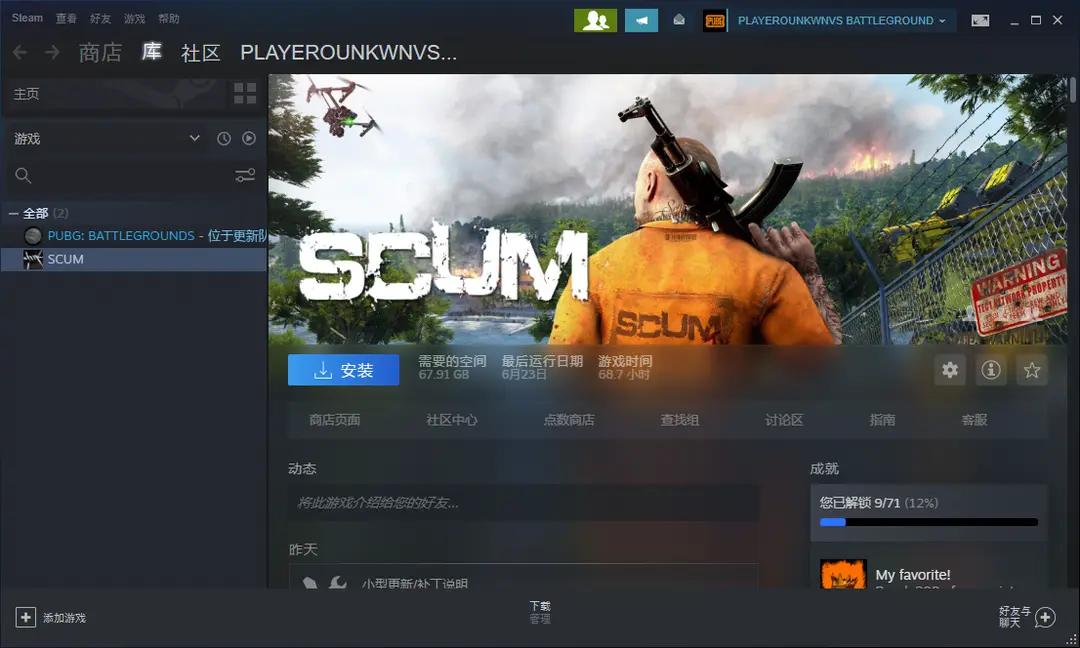Click the 需要的空间 67.91 GB stat
The height and width of the screenshot is (648, 1080).
(452, 367)
